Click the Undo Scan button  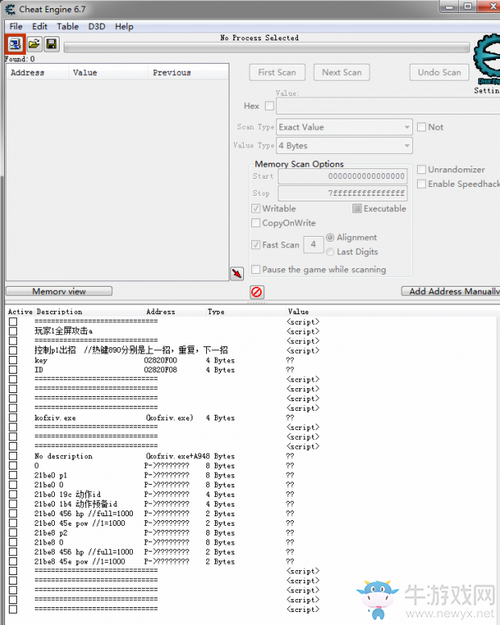pyautogui.click(x=439, y=73)
